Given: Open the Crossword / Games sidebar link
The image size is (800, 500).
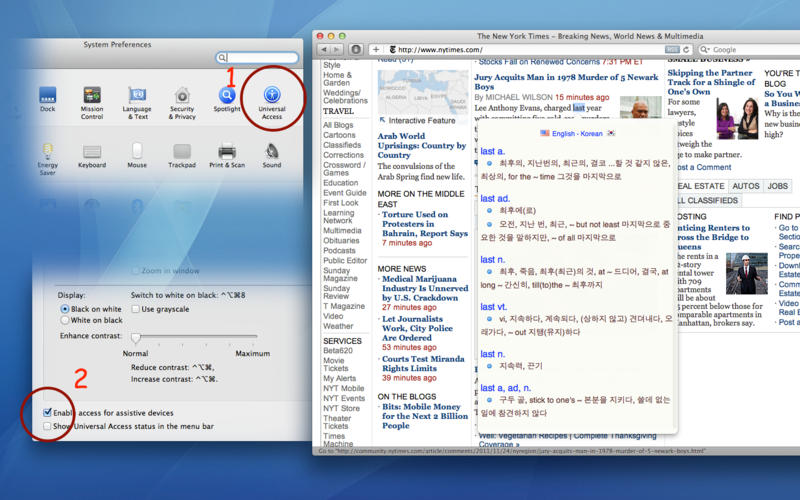Looking at the screenshot, I should [x=344, y=169].
